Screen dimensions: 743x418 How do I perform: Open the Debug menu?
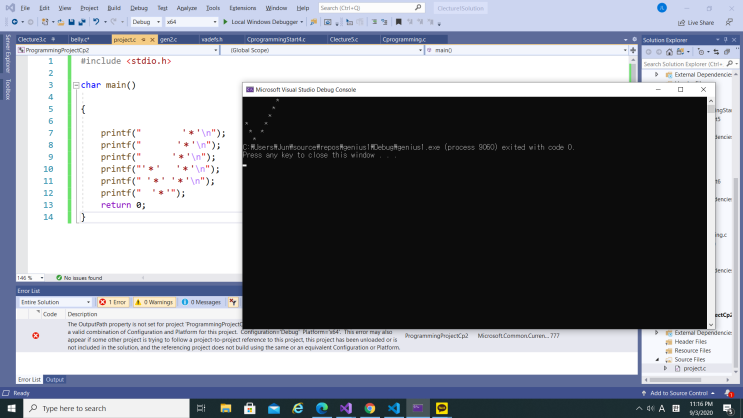click(139, 8)
